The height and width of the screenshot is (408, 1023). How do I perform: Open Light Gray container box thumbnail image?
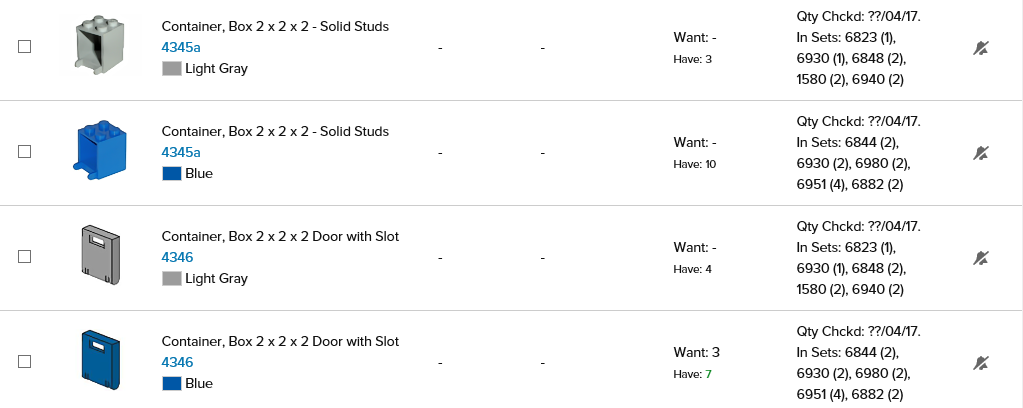[103, 45]
